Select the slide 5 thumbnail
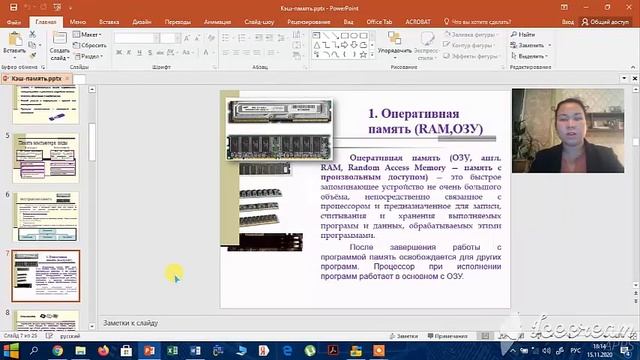 [x=46, y=158]
